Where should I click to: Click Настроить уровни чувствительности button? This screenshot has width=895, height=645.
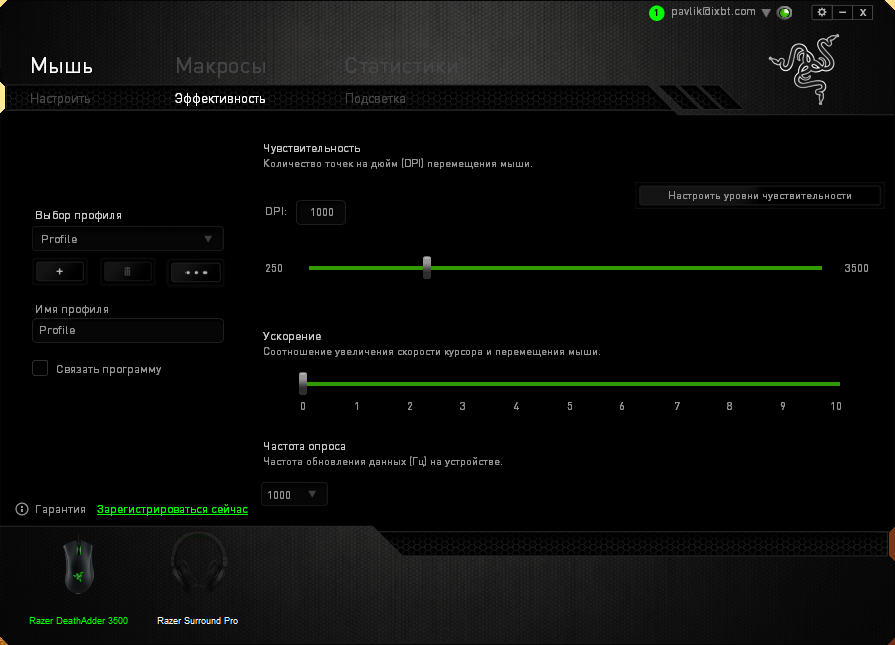point(760,196)
